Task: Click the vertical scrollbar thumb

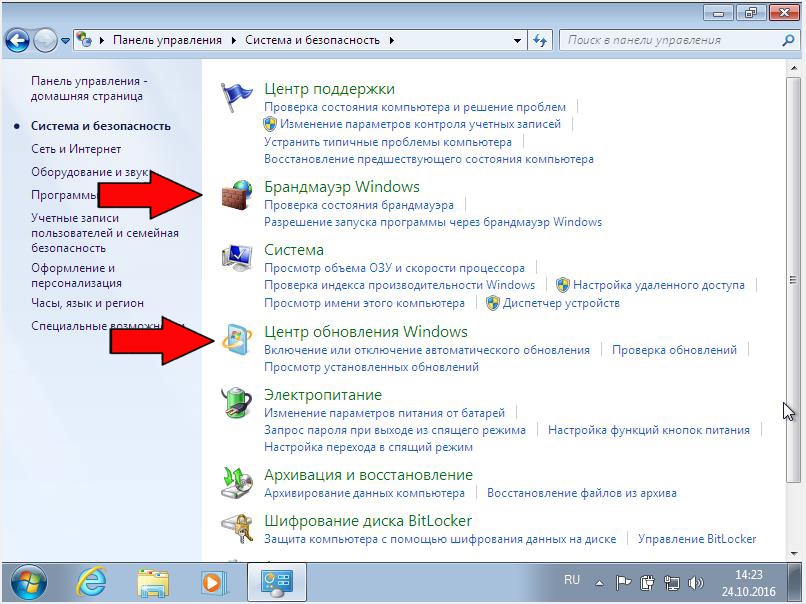Action: [793, 280]
